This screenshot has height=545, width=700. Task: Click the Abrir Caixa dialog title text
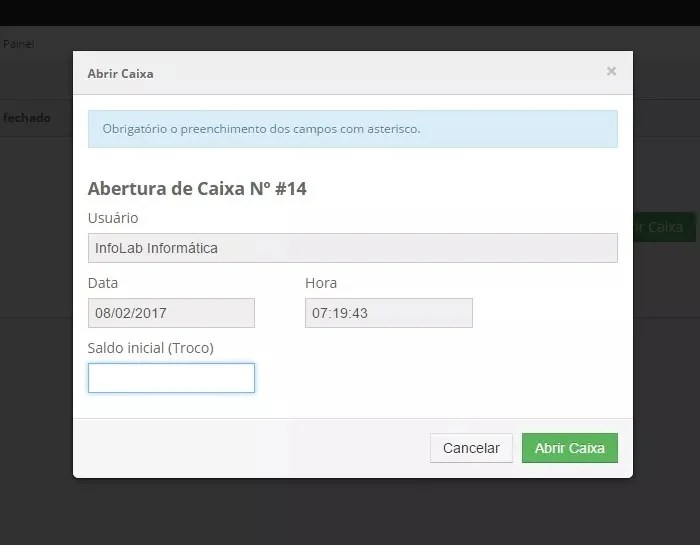[x=121, y=74]
